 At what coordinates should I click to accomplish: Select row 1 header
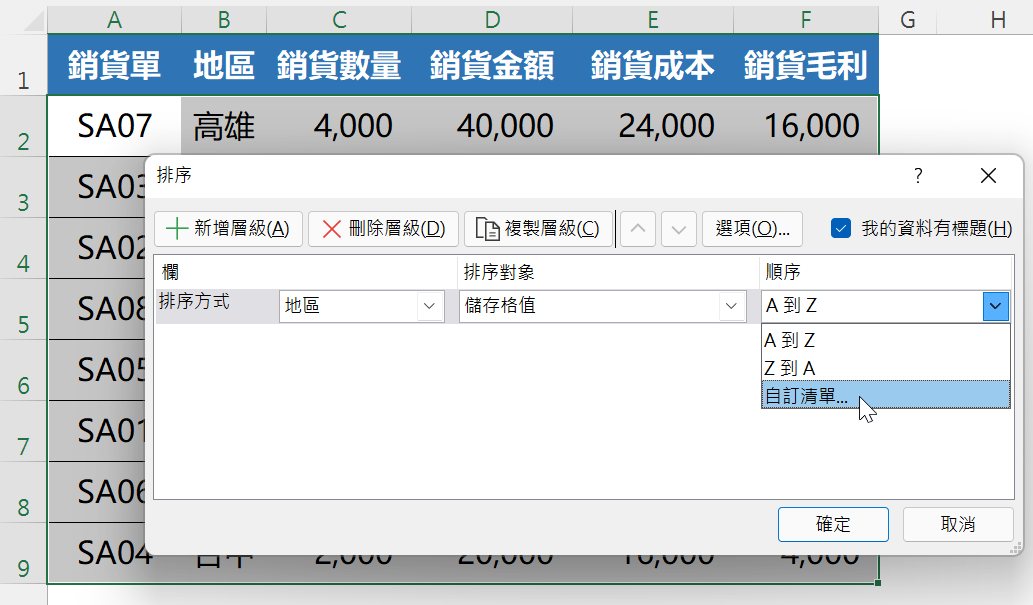[24, 65]
